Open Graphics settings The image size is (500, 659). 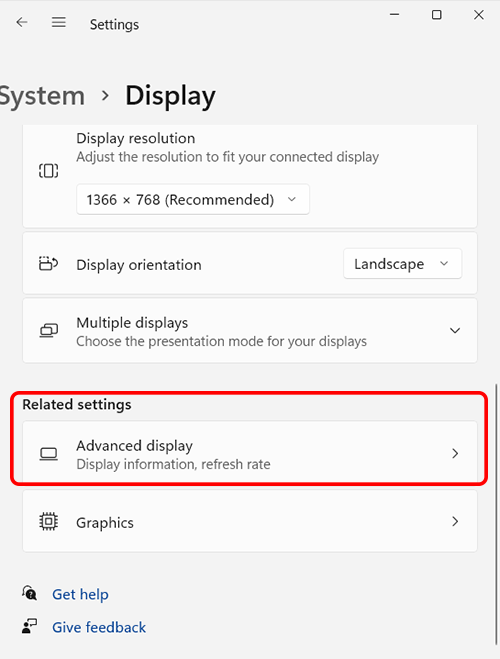(x=250, y=521)
